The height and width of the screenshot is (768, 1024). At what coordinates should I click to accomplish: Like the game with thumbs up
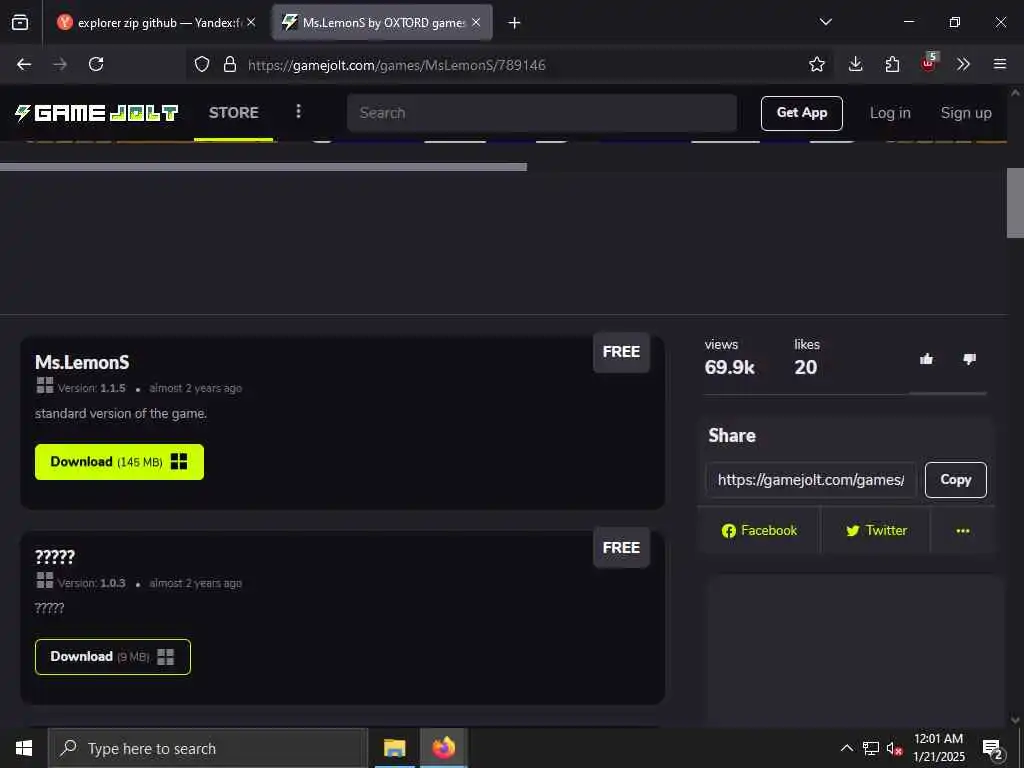tap(926, 359)
